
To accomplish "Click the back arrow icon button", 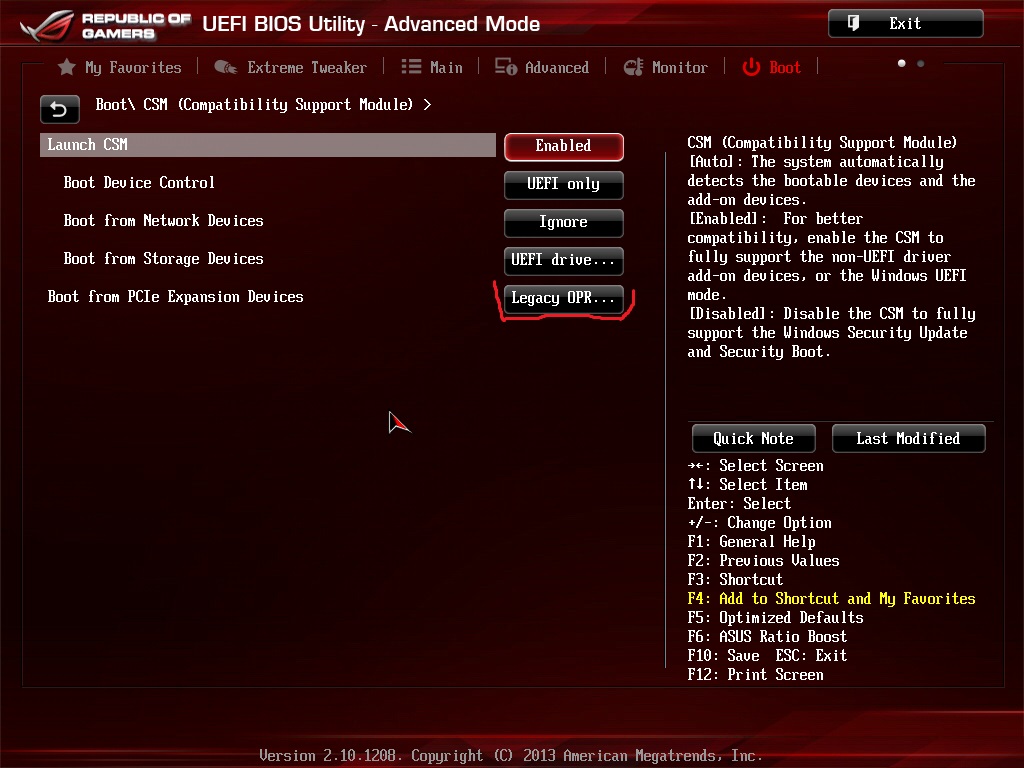I will (x=59, y=109).
